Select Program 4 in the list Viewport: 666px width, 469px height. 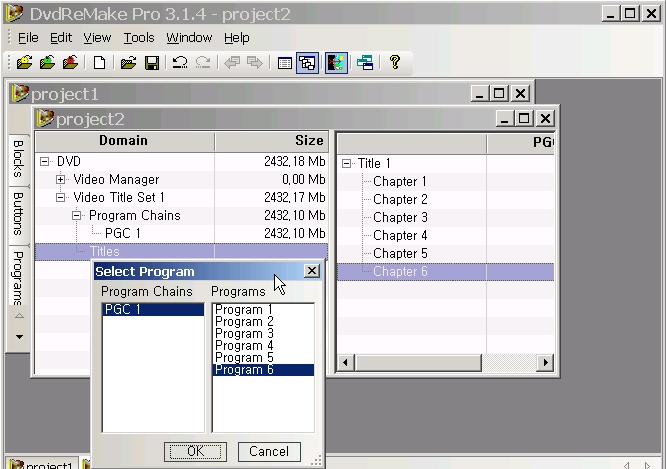(x=263, y=345)
